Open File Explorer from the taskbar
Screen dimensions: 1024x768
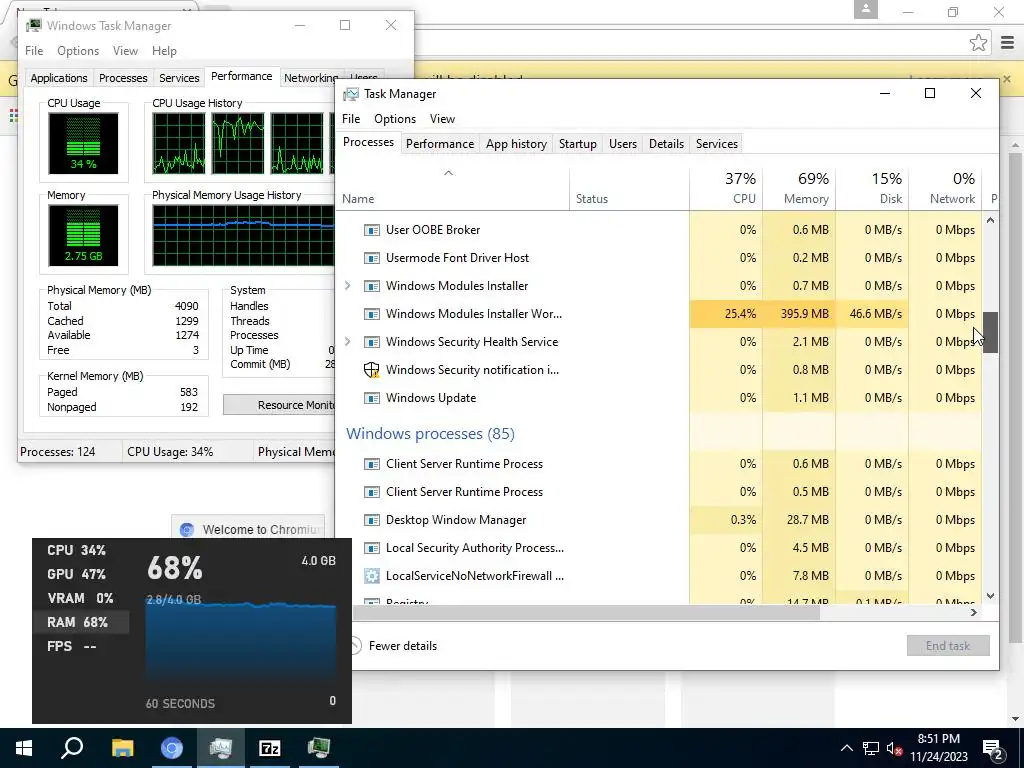(122, 748)
